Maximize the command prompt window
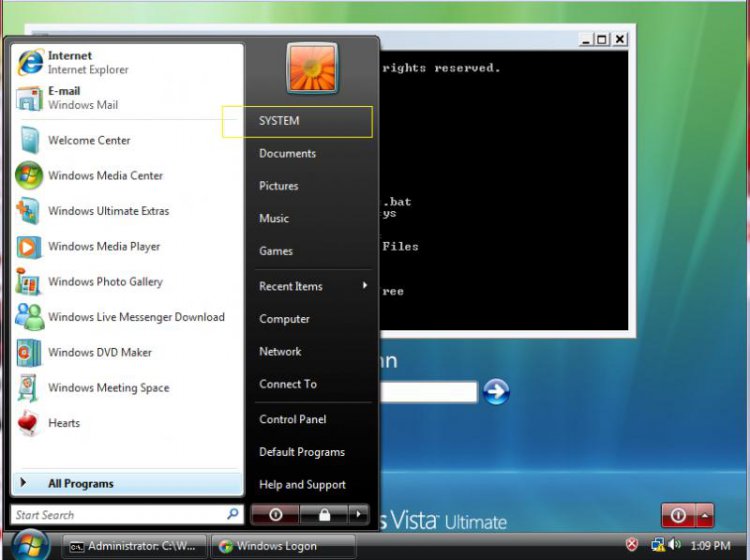 602,39
